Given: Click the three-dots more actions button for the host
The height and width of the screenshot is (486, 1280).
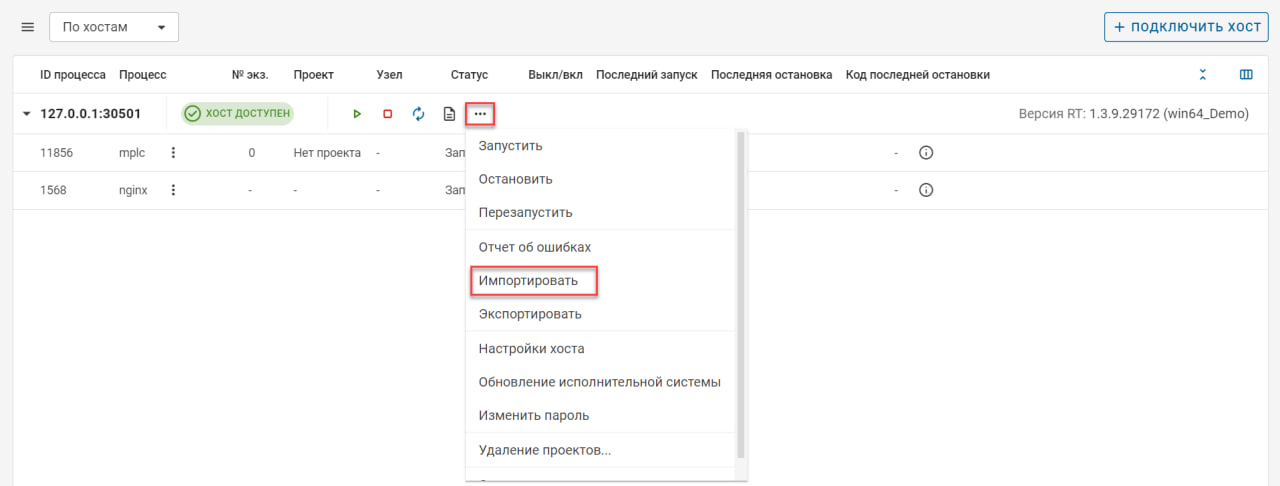Looking at the screenshot, I should 480,114.
